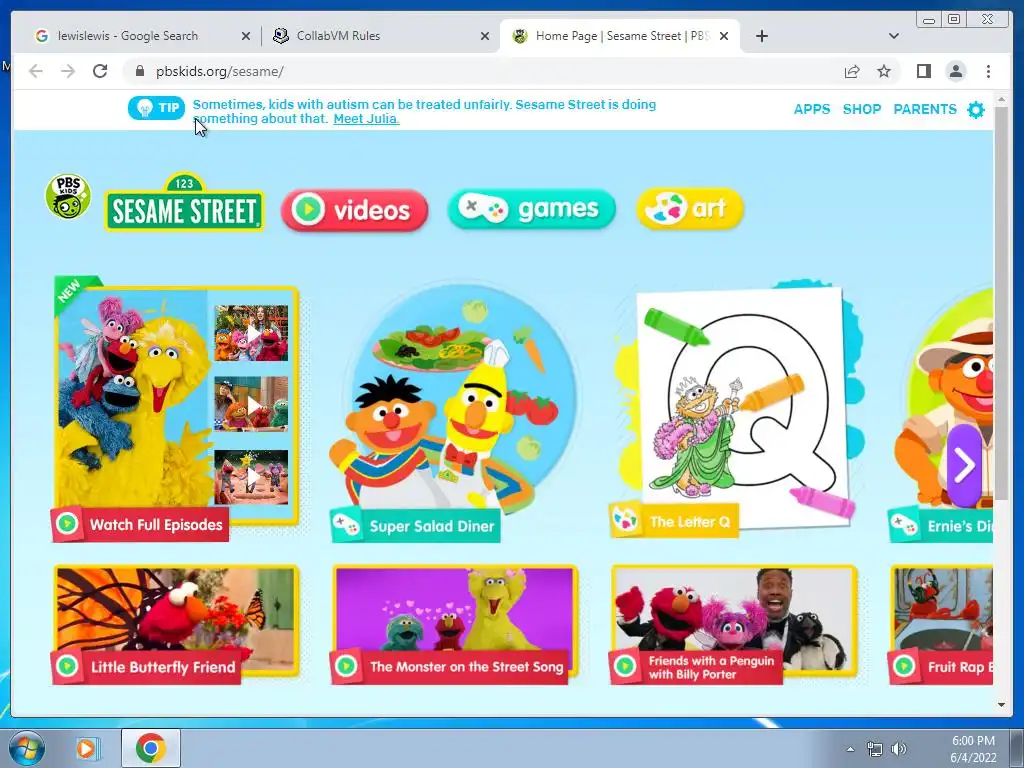Click the TIP lightbulb badge
1024x768 pixels.
click(x=156, y=108)
